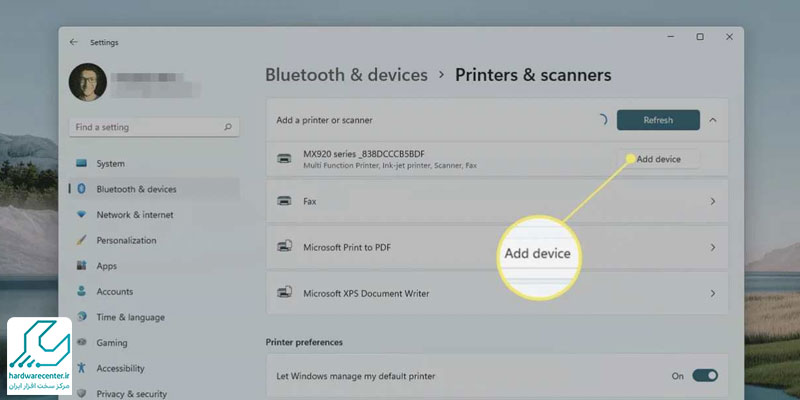
Task: Open Microsoft XPS Document Writer chevron
Action: (x=712, y=293)
